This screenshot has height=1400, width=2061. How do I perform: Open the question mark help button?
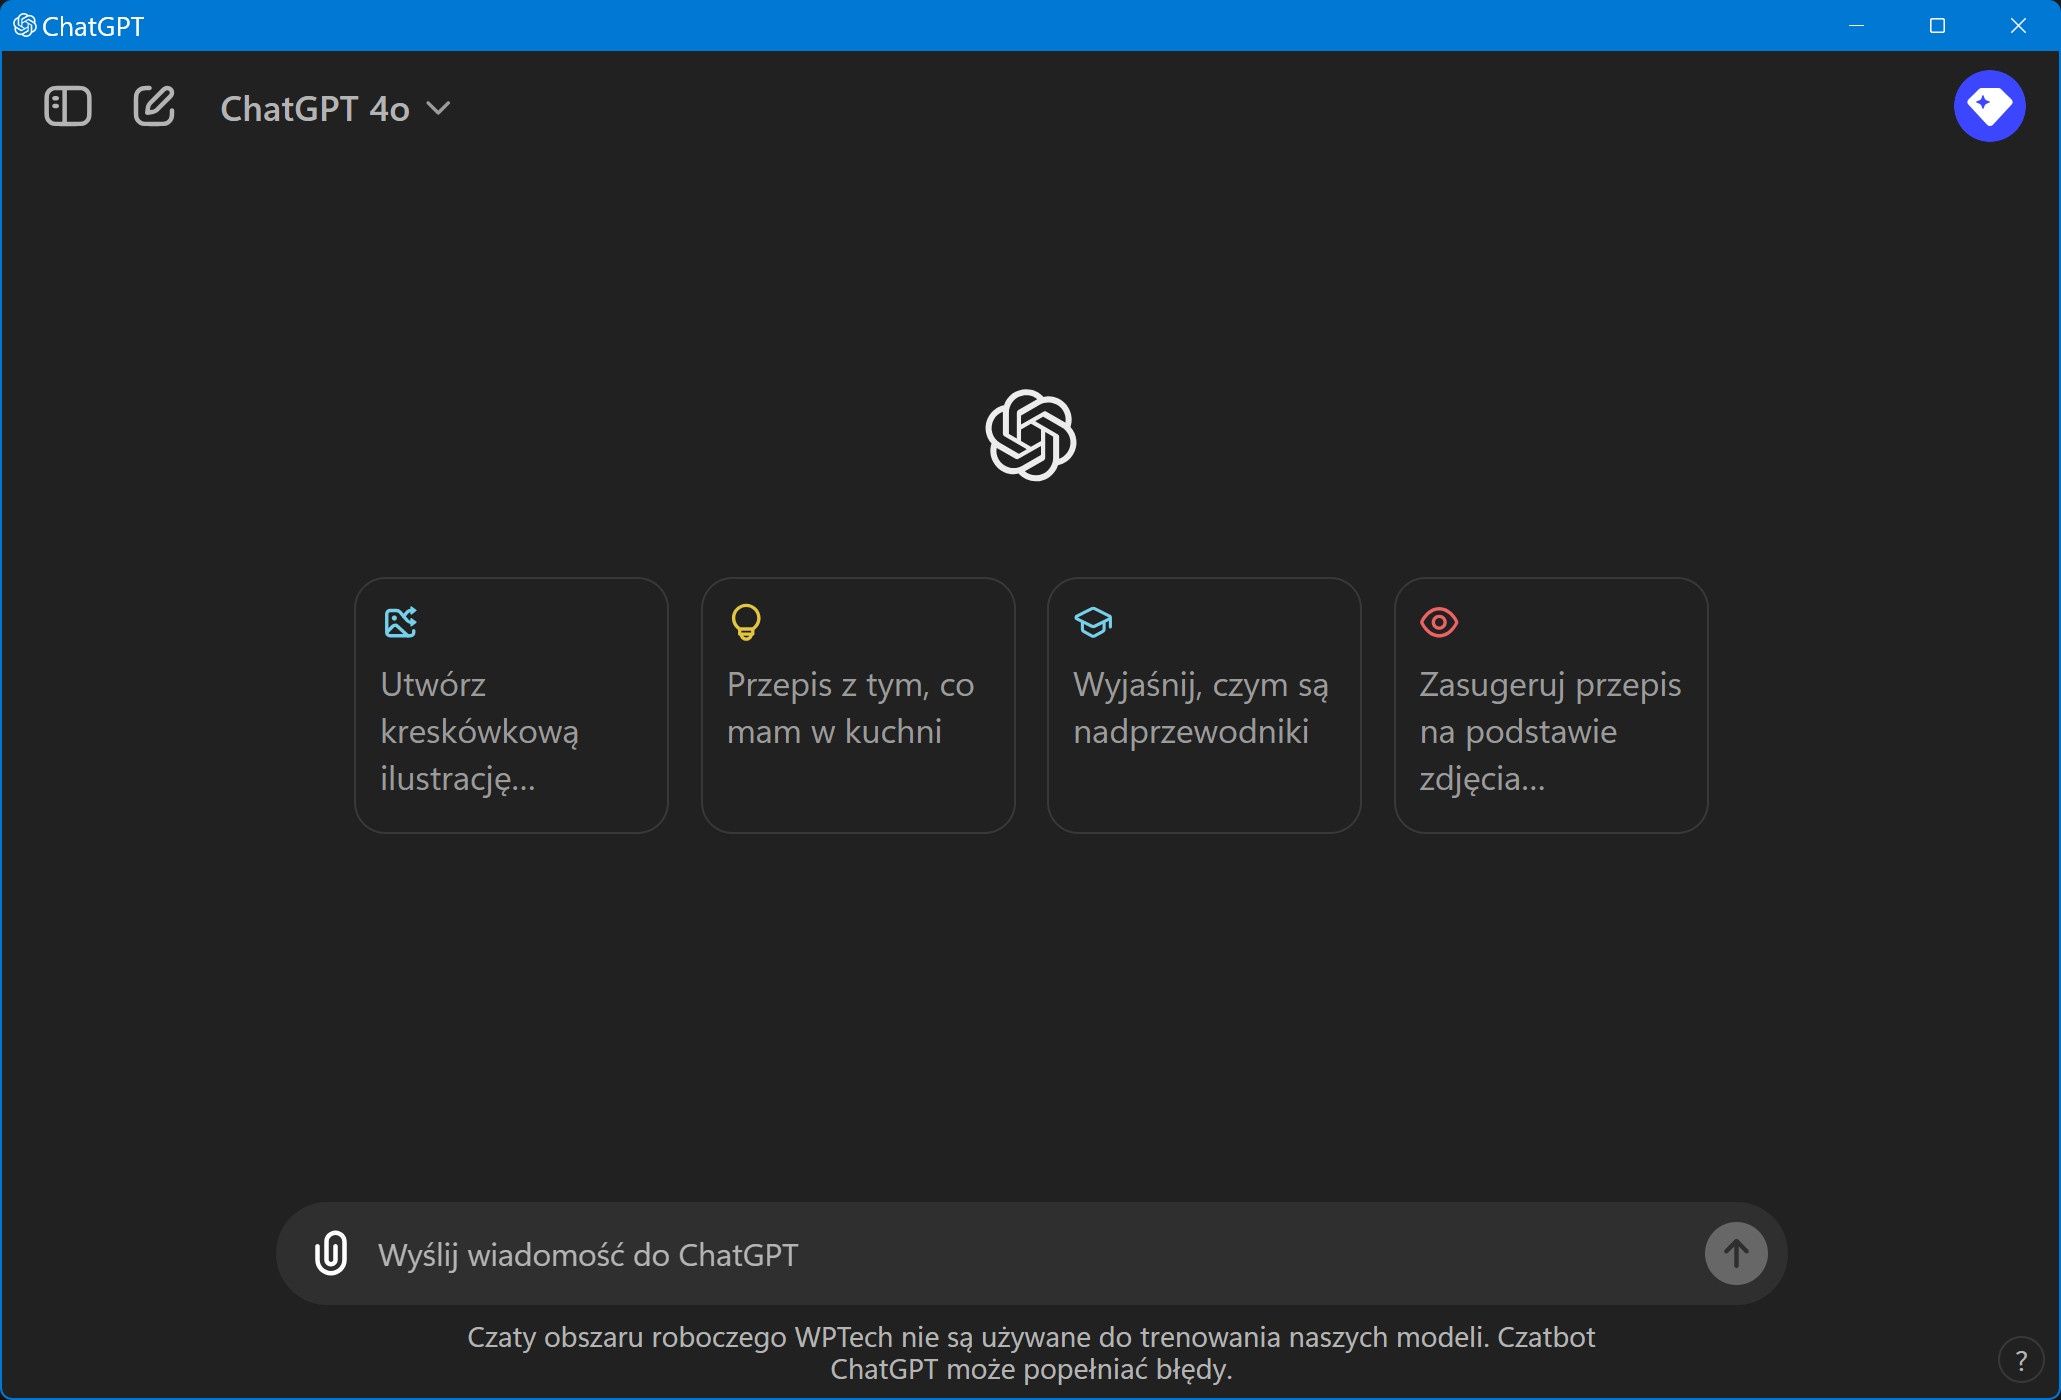click(x=2021, y=1360)
